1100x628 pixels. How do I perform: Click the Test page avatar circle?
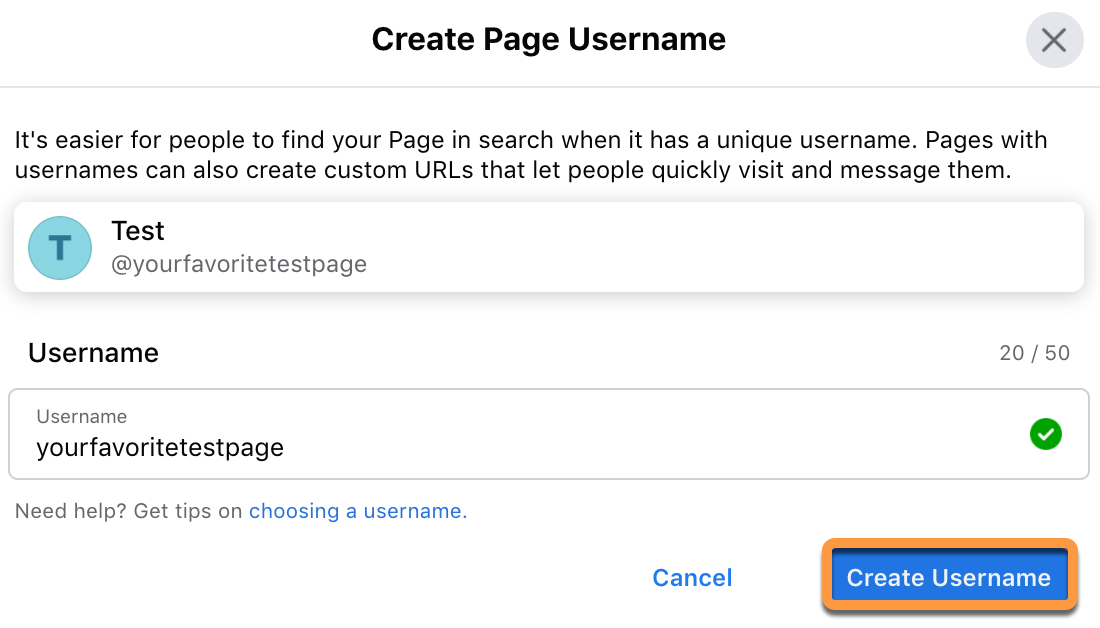(x=61, y=247)
